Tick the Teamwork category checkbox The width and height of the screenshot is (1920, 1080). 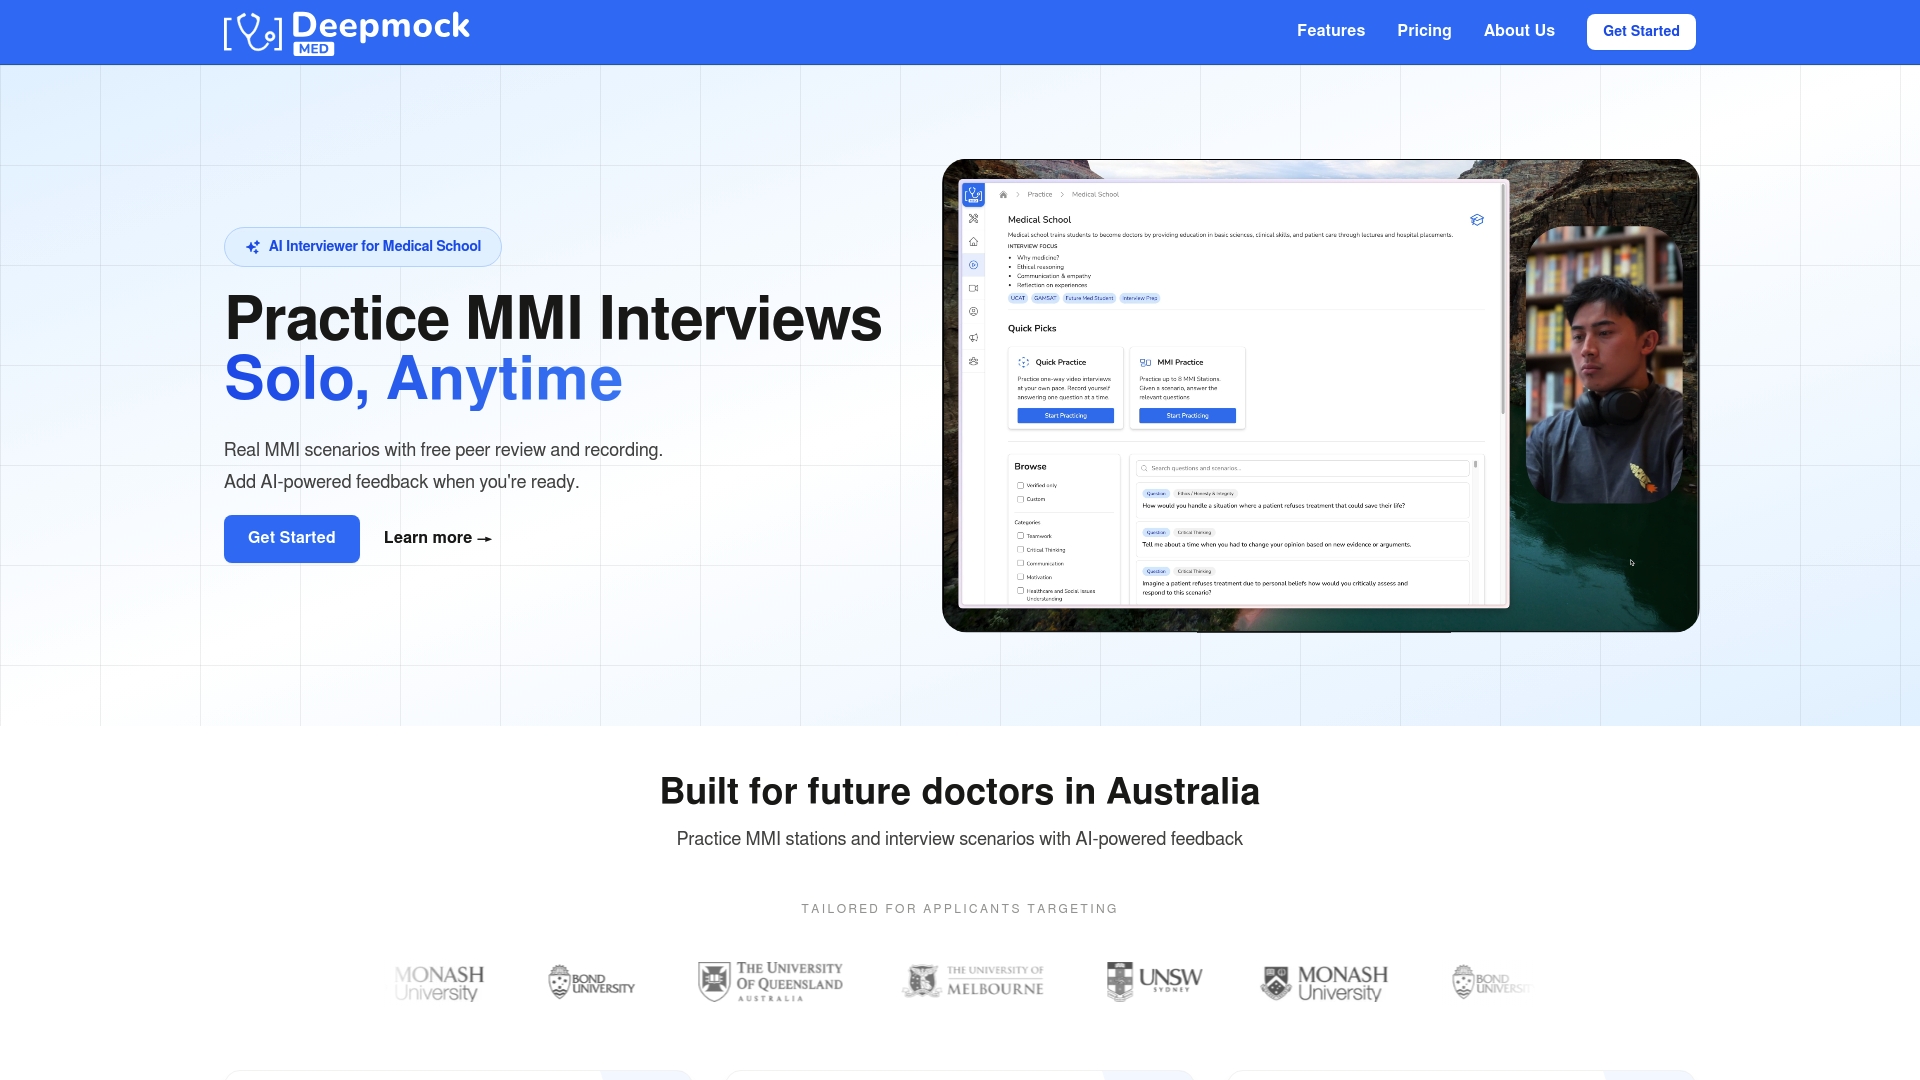tap(1020, 536)
